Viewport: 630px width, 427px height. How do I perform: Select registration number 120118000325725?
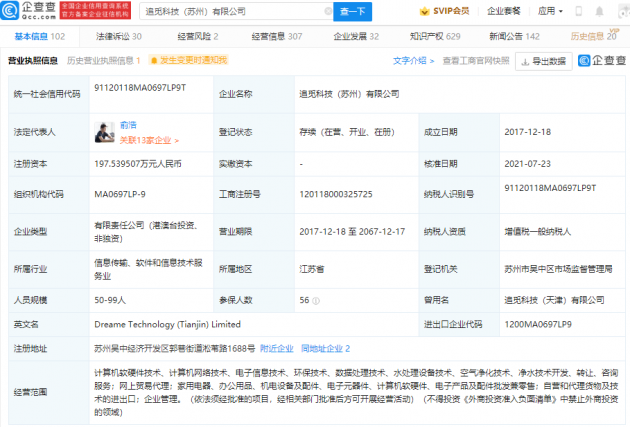[336, 194]
